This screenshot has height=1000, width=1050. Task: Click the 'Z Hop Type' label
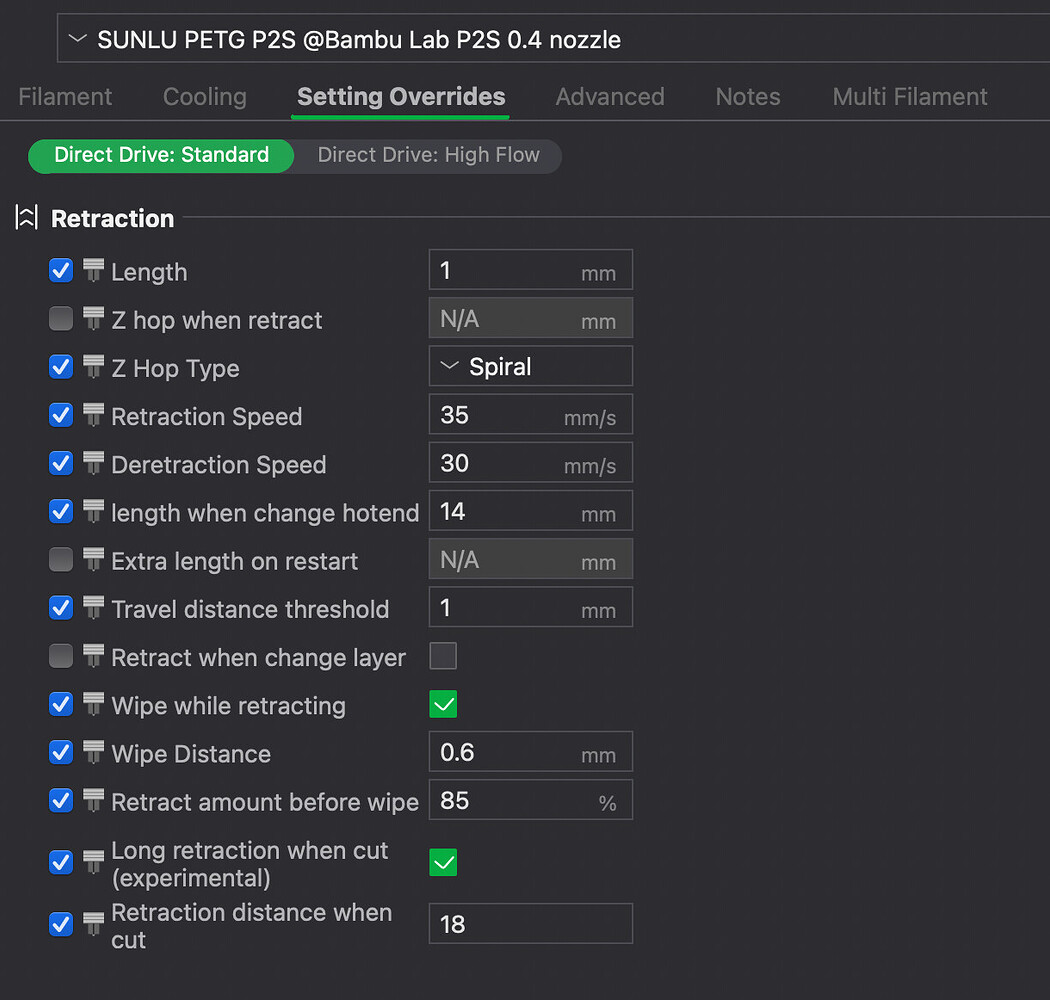pos(175,368)
